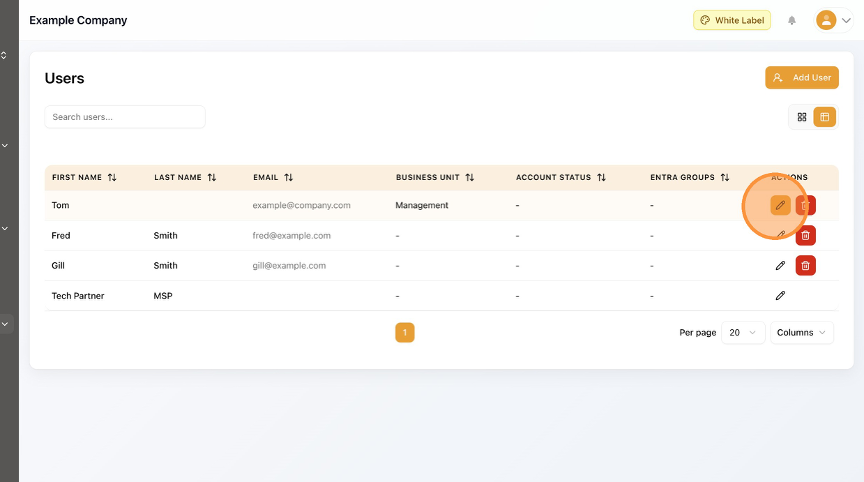This screenshot has height=482, width=864.
Task: Click the White Label button
Action: [x=731, y=20]
